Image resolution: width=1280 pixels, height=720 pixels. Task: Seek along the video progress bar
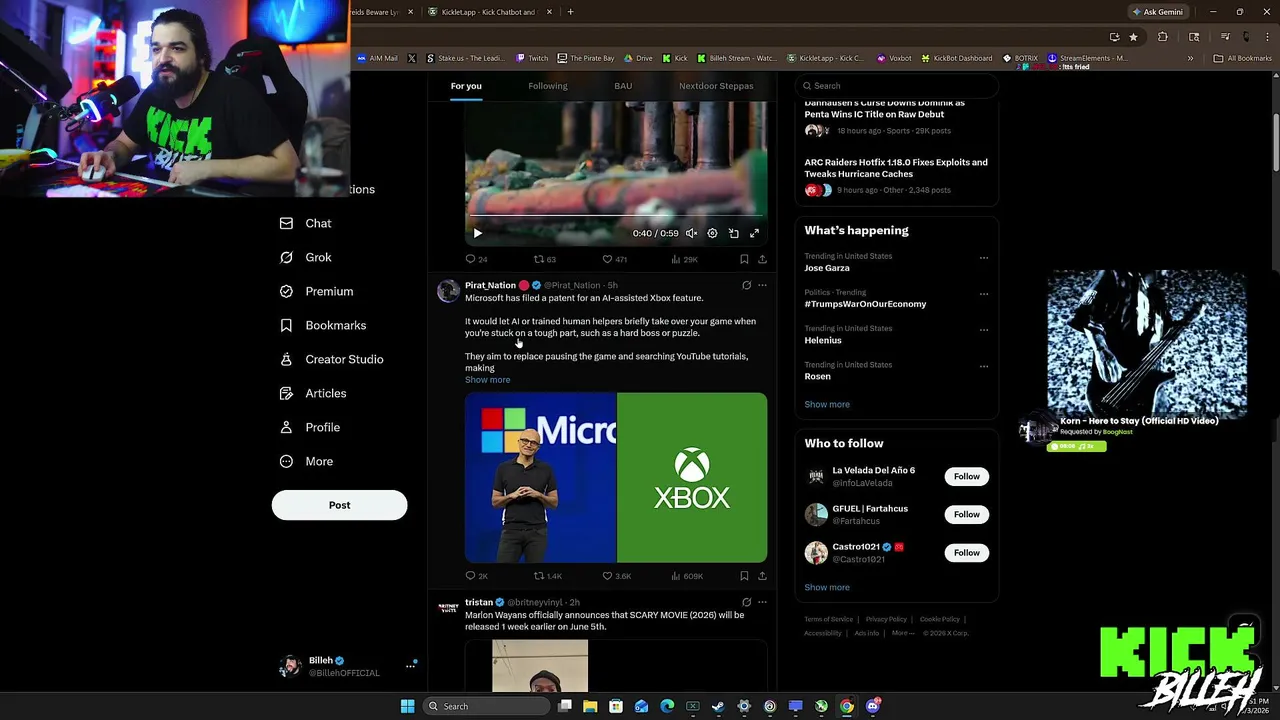point(616,216)
